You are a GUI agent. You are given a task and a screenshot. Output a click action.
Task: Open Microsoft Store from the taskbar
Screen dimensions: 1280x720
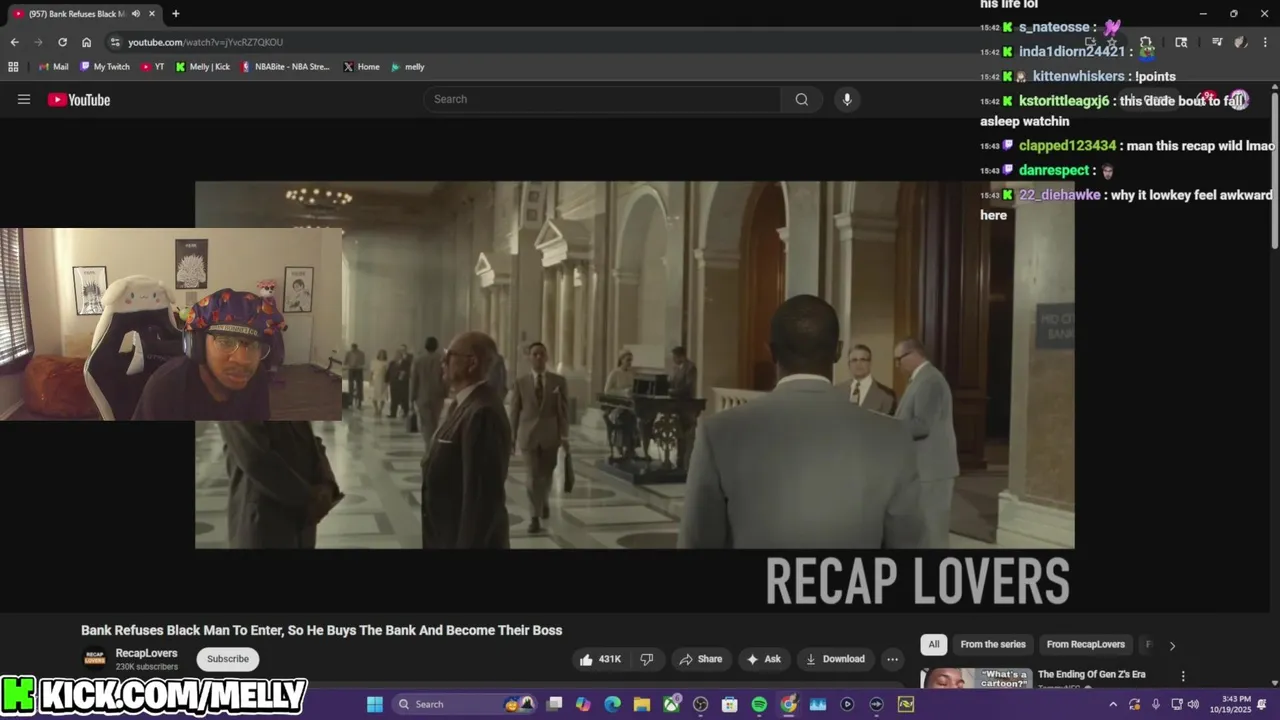coord(730,704)
